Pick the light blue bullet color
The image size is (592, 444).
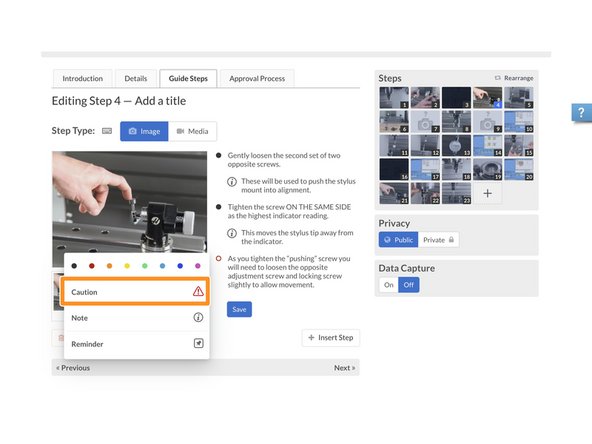tap(162, 266)
